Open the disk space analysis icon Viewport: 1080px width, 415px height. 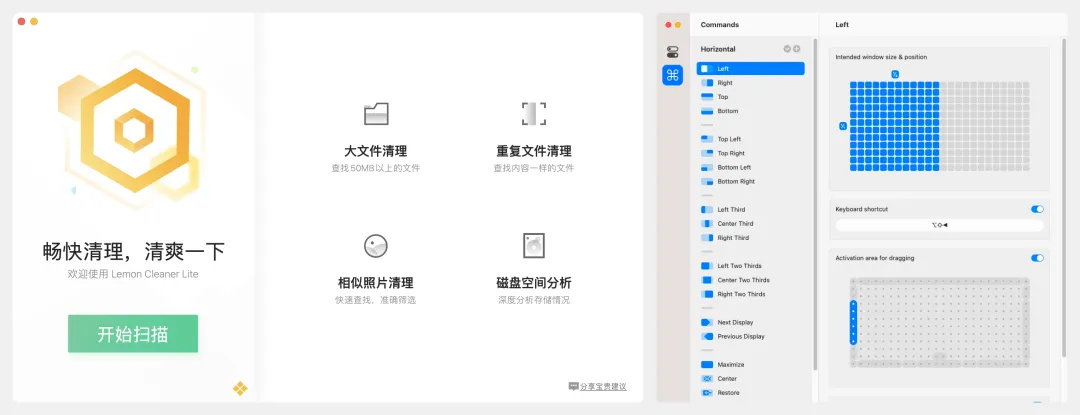(533, 246)
